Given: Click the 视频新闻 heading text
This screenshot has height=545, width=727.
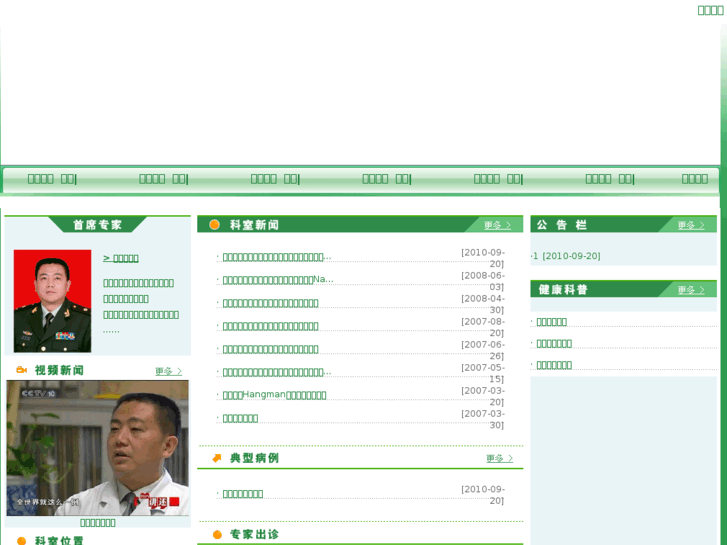Looking at the screenshot, I should tap(59, 370).
